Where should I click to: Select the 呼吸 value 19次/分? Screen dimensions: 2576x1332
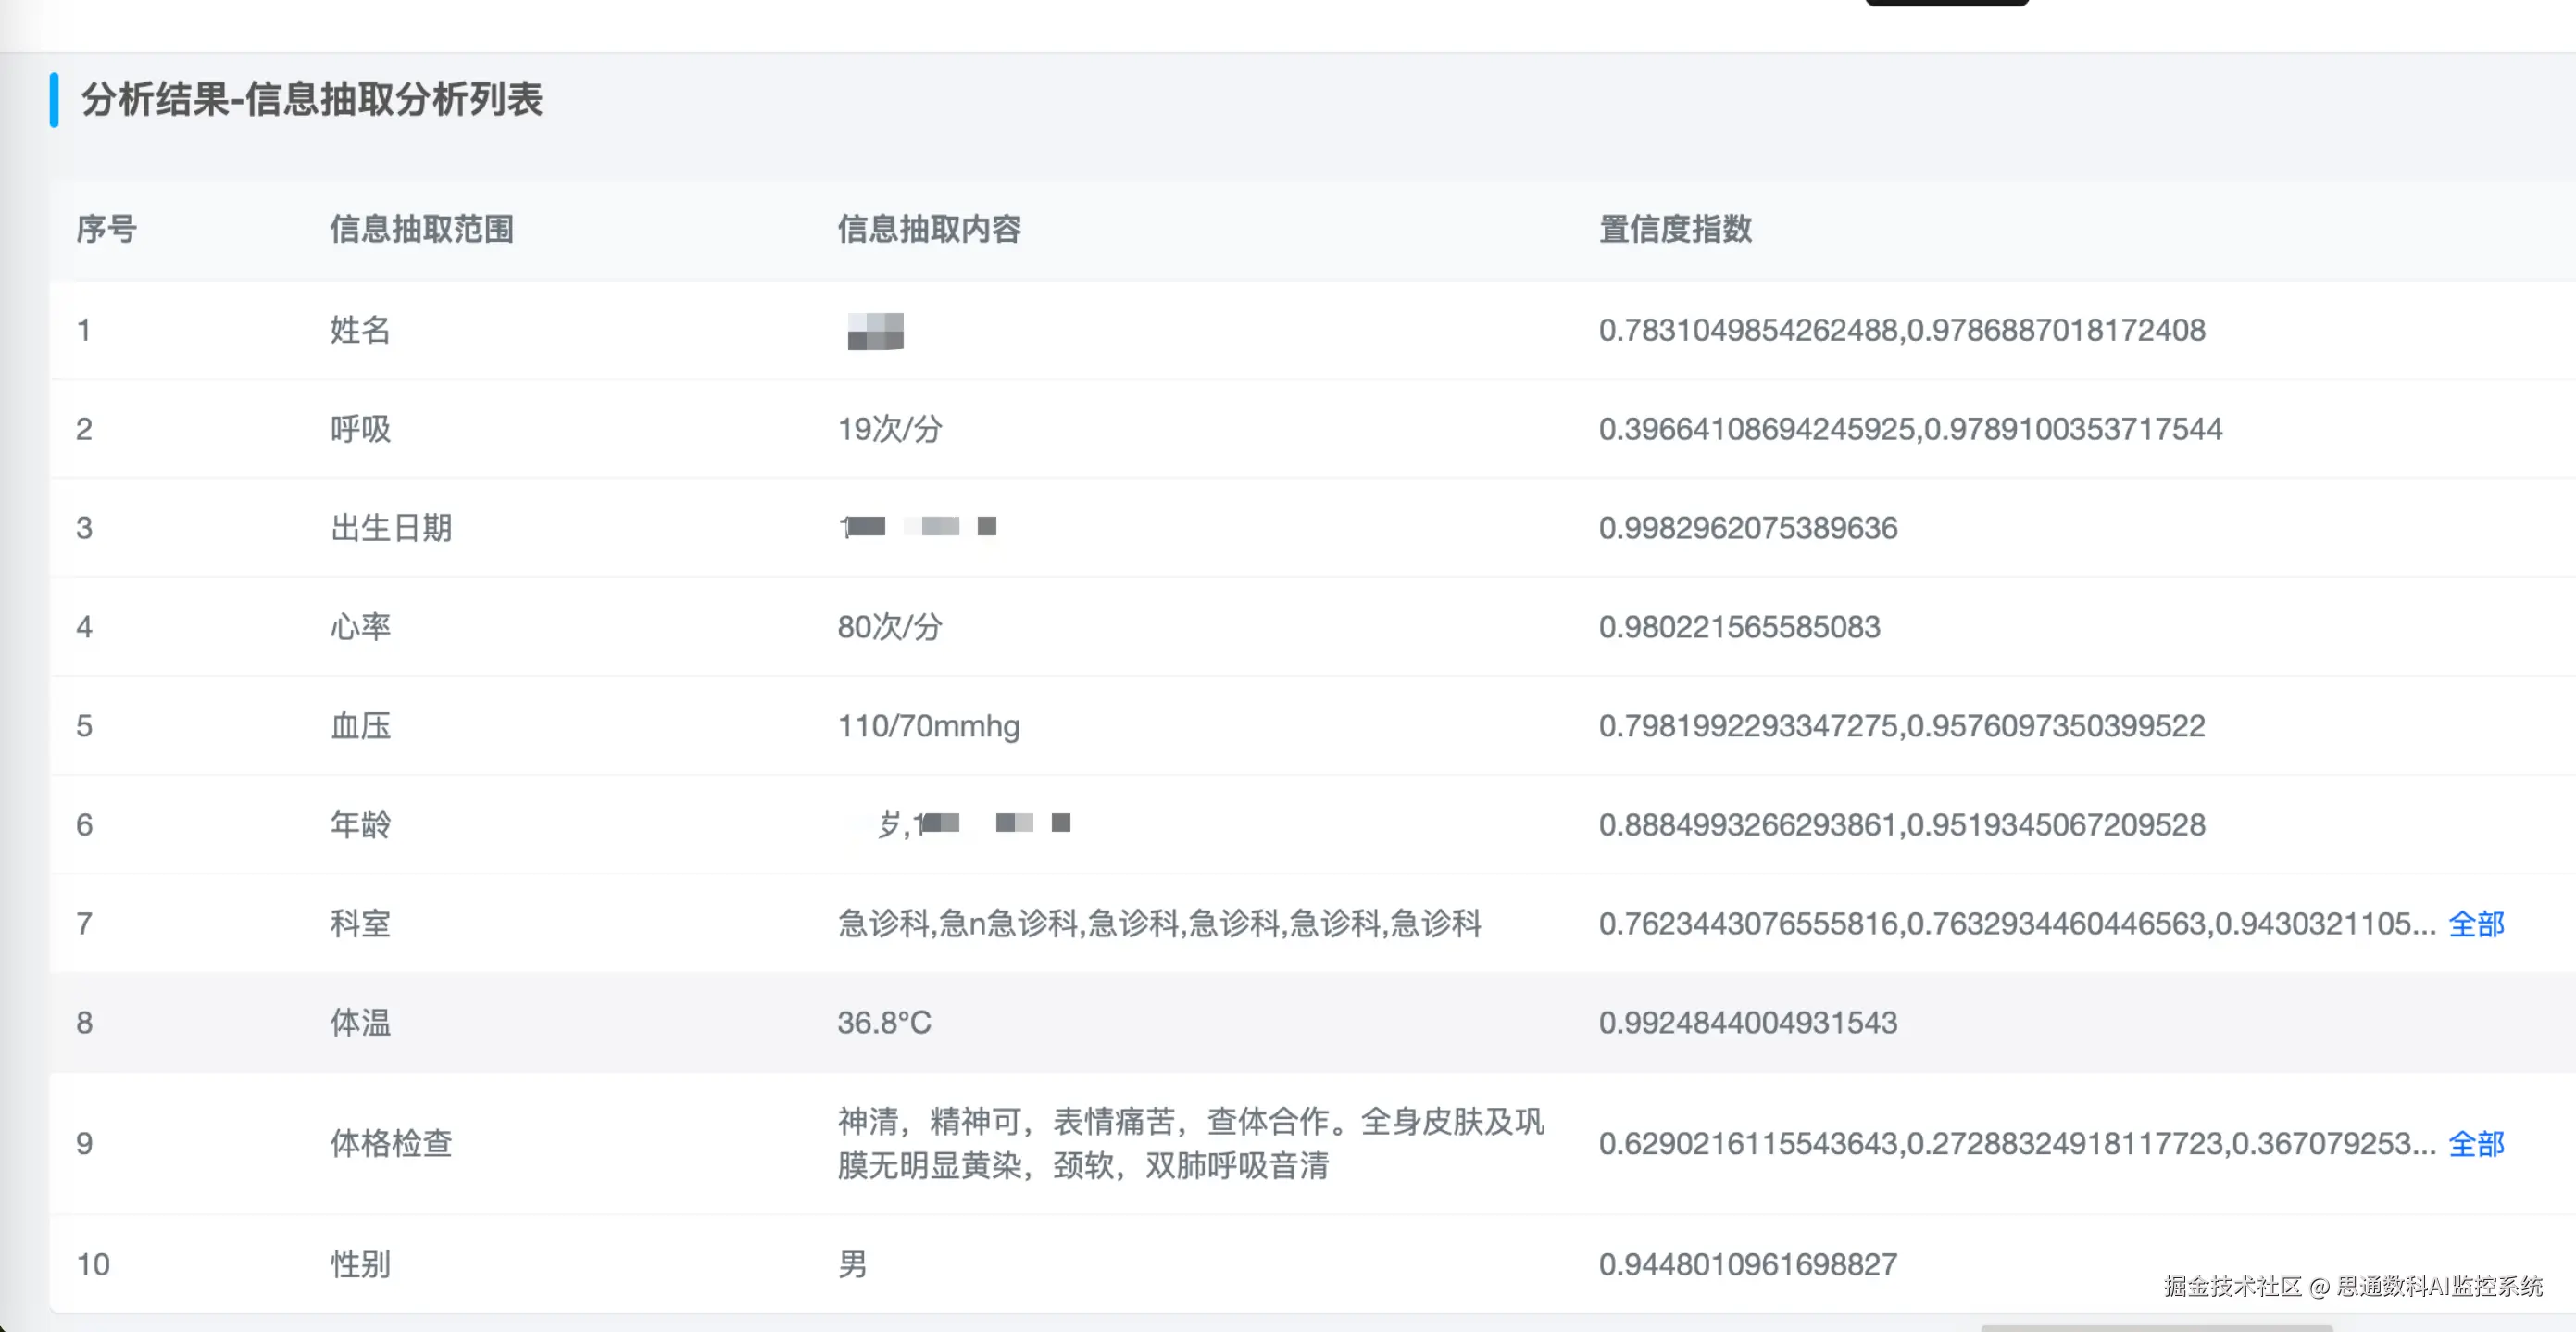(x=889, y=429)
